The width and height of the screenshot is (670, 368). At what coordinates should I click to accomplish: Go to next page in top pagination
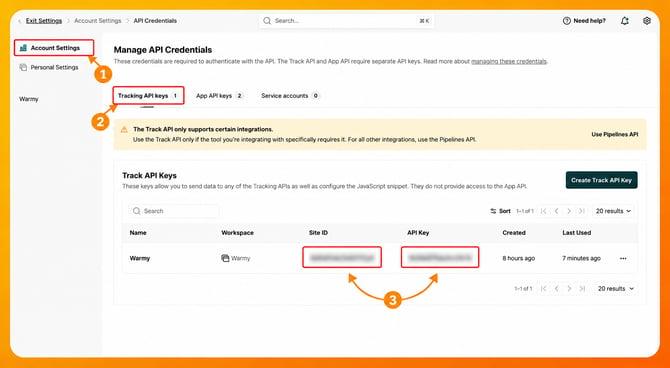click(569, 211)
